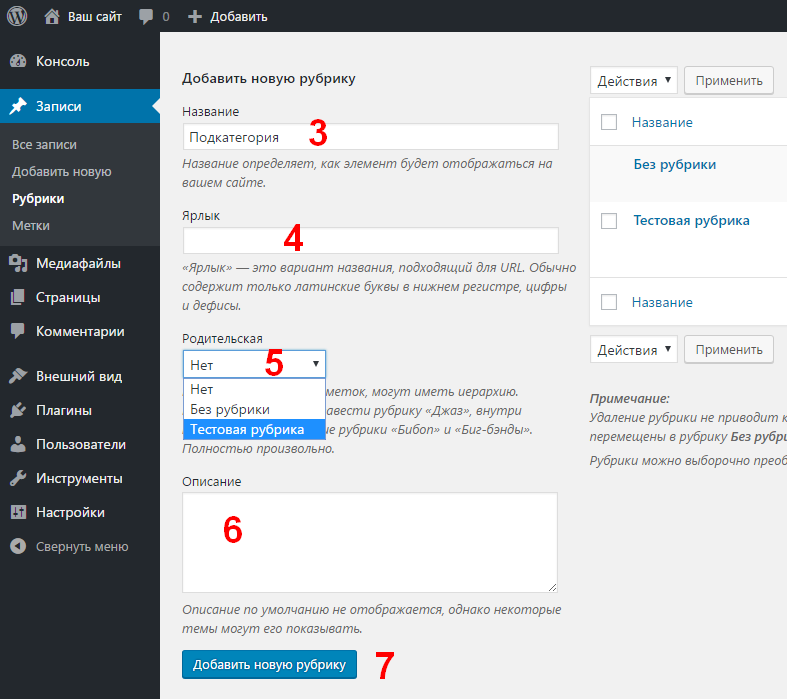This screenshot has height=699, width=787.
Task: Expand the bottom Действия bulk actions dropdown
Action: click(634, 349)
